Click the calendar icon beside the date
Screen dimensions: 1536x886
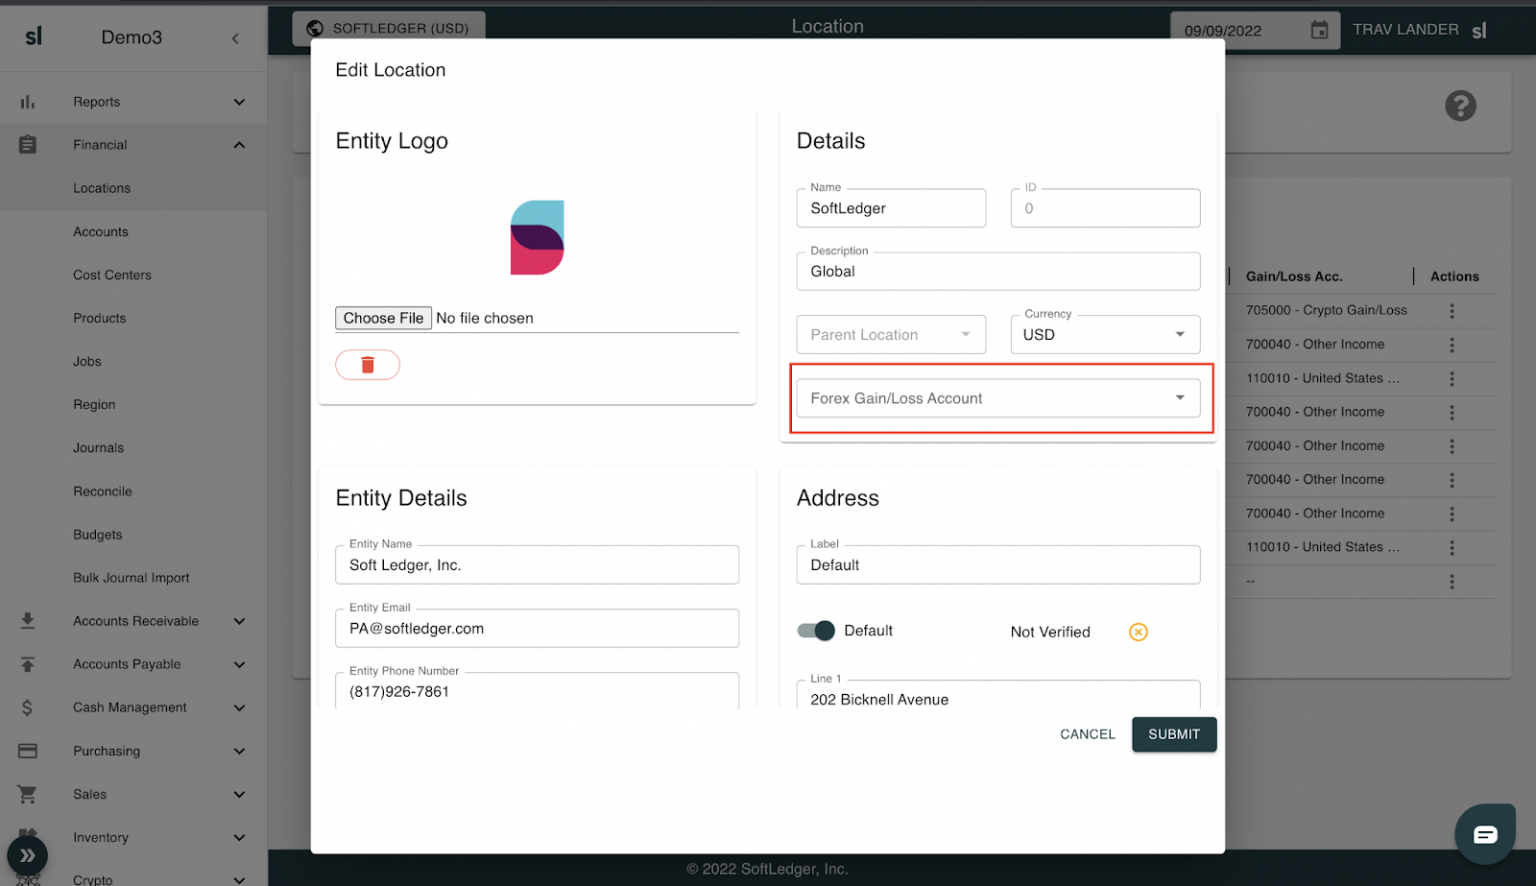point(1319,30)
